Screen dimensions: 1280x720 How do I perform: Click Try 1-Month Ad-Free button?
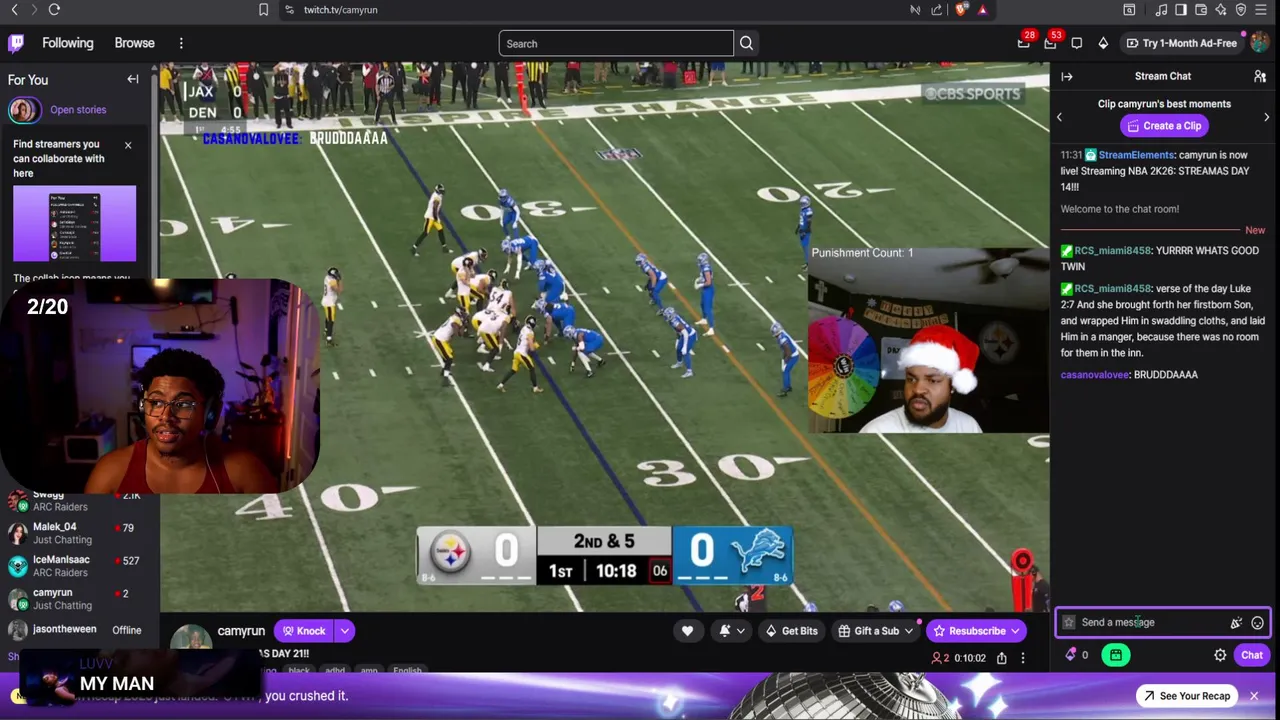[1181, 43]
